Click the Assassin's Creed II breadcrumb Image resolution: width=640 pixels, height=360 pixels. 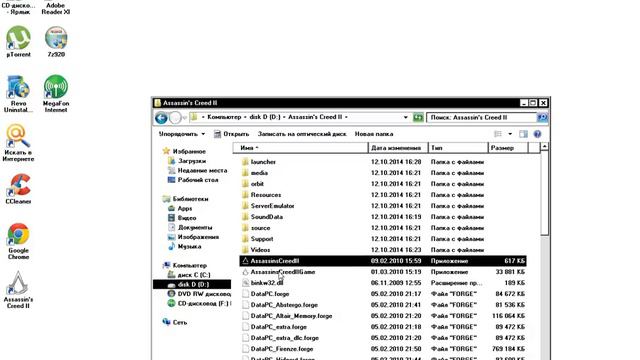[315, 117]
